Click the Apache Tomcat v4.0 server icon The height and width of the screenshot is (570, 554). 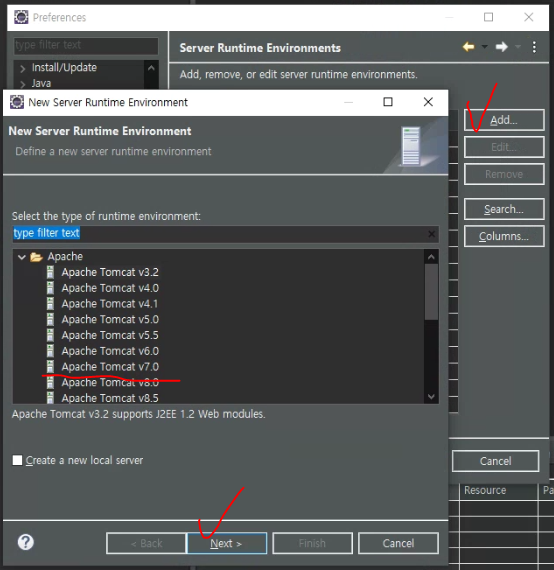coord(50,288)
